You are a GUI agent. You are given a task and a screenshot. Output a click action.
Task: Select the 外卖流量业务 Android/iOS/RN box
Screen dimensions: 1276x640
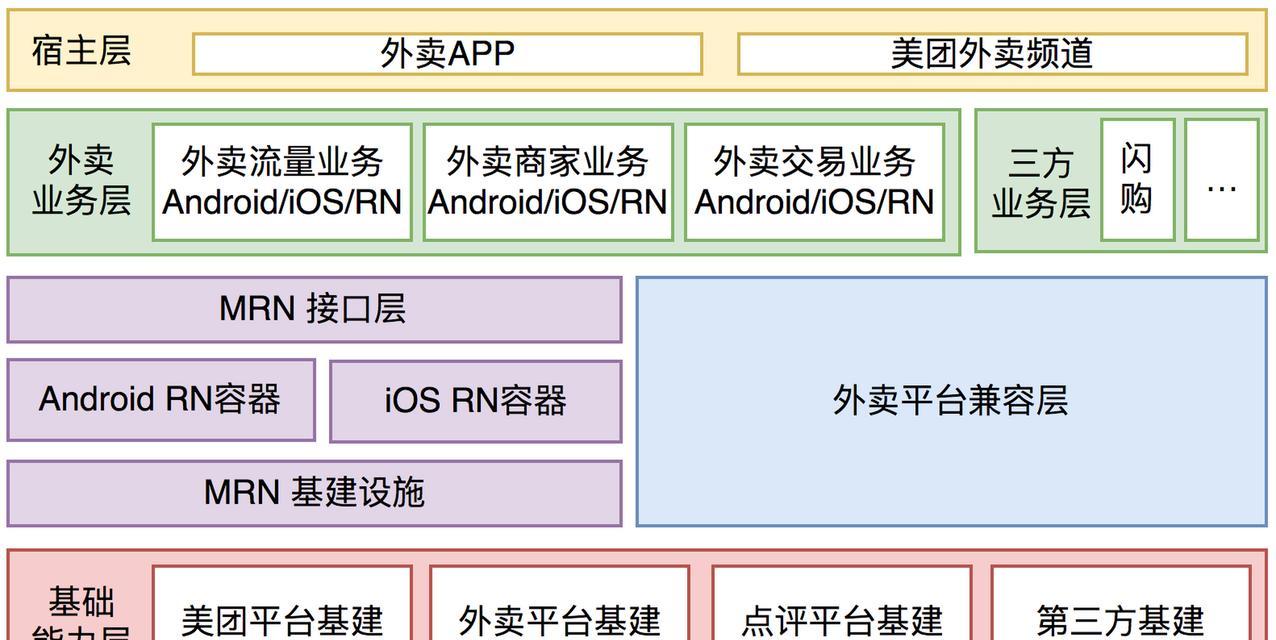point(282,182)
